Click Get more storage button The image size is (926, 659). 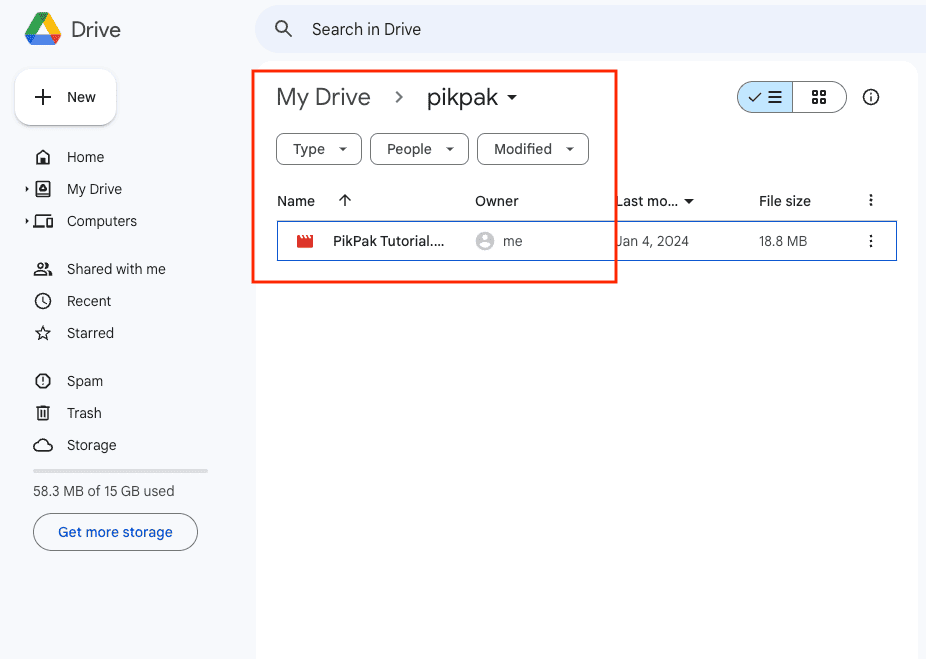point(115,532)
